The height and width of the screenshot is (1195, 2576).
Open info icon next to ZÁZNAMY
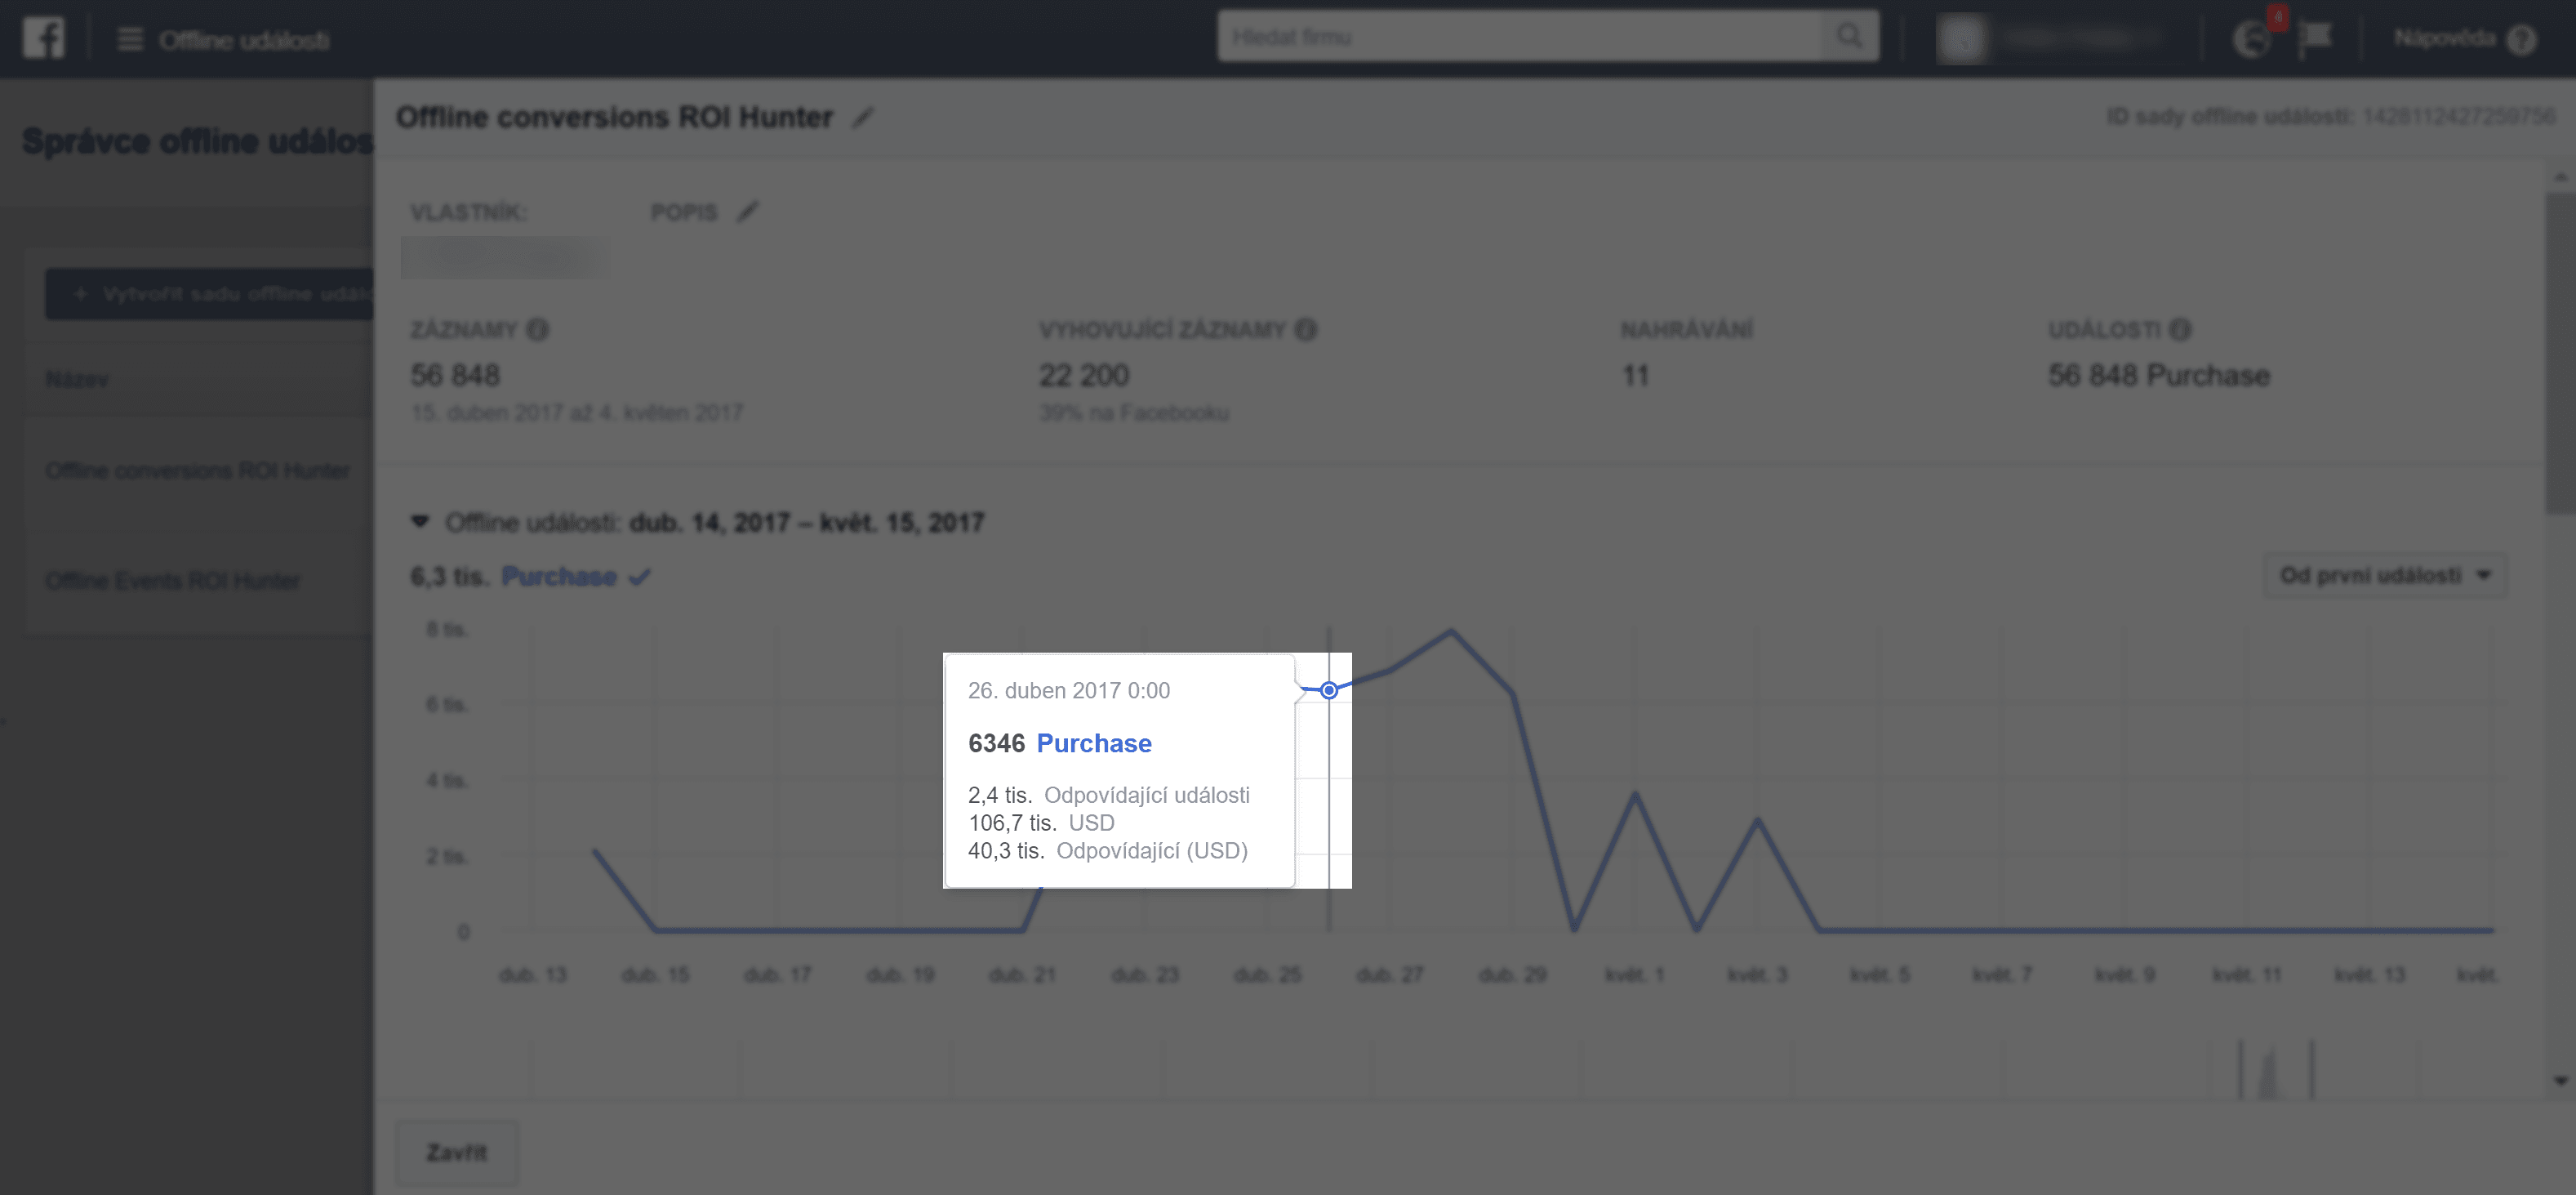pos(538,329)
